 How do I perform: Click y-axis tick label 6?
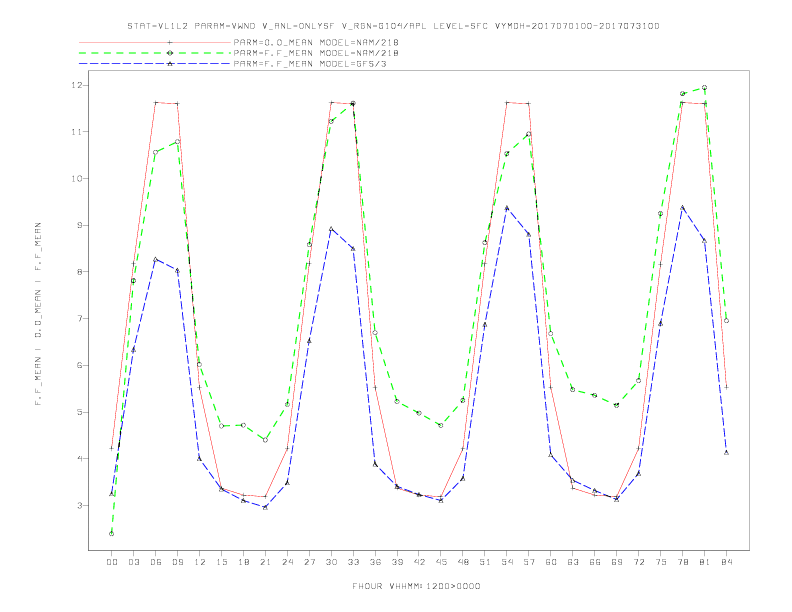point(78,365)
